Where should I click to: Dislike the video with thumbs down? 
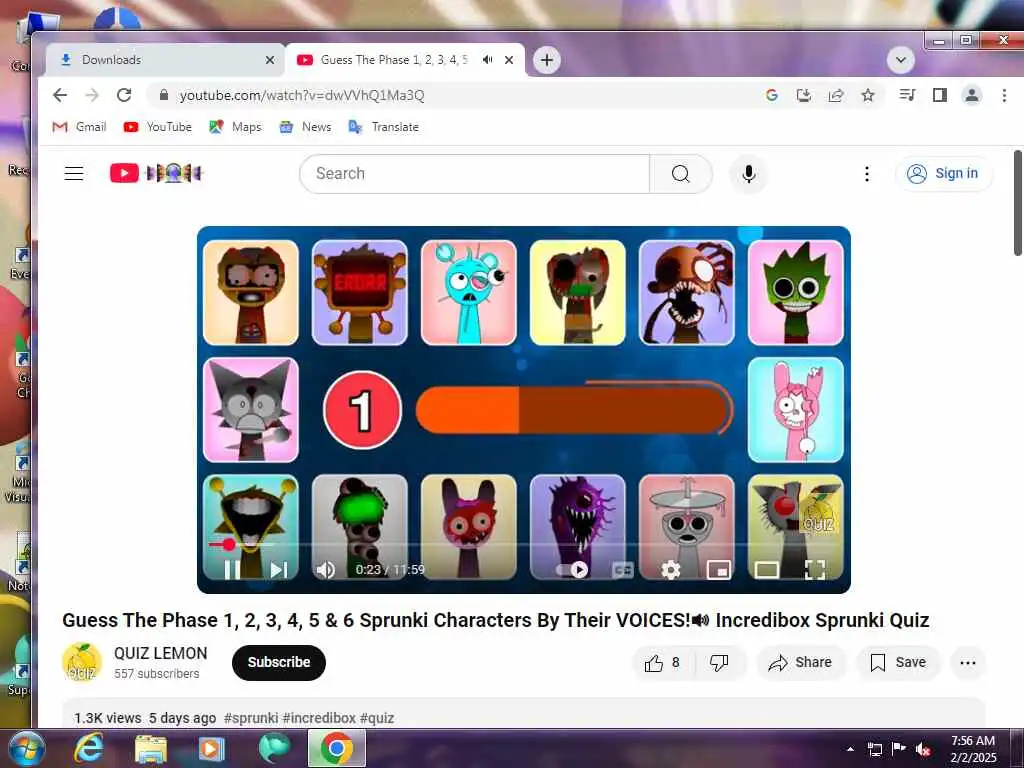[x=719, y=663]
